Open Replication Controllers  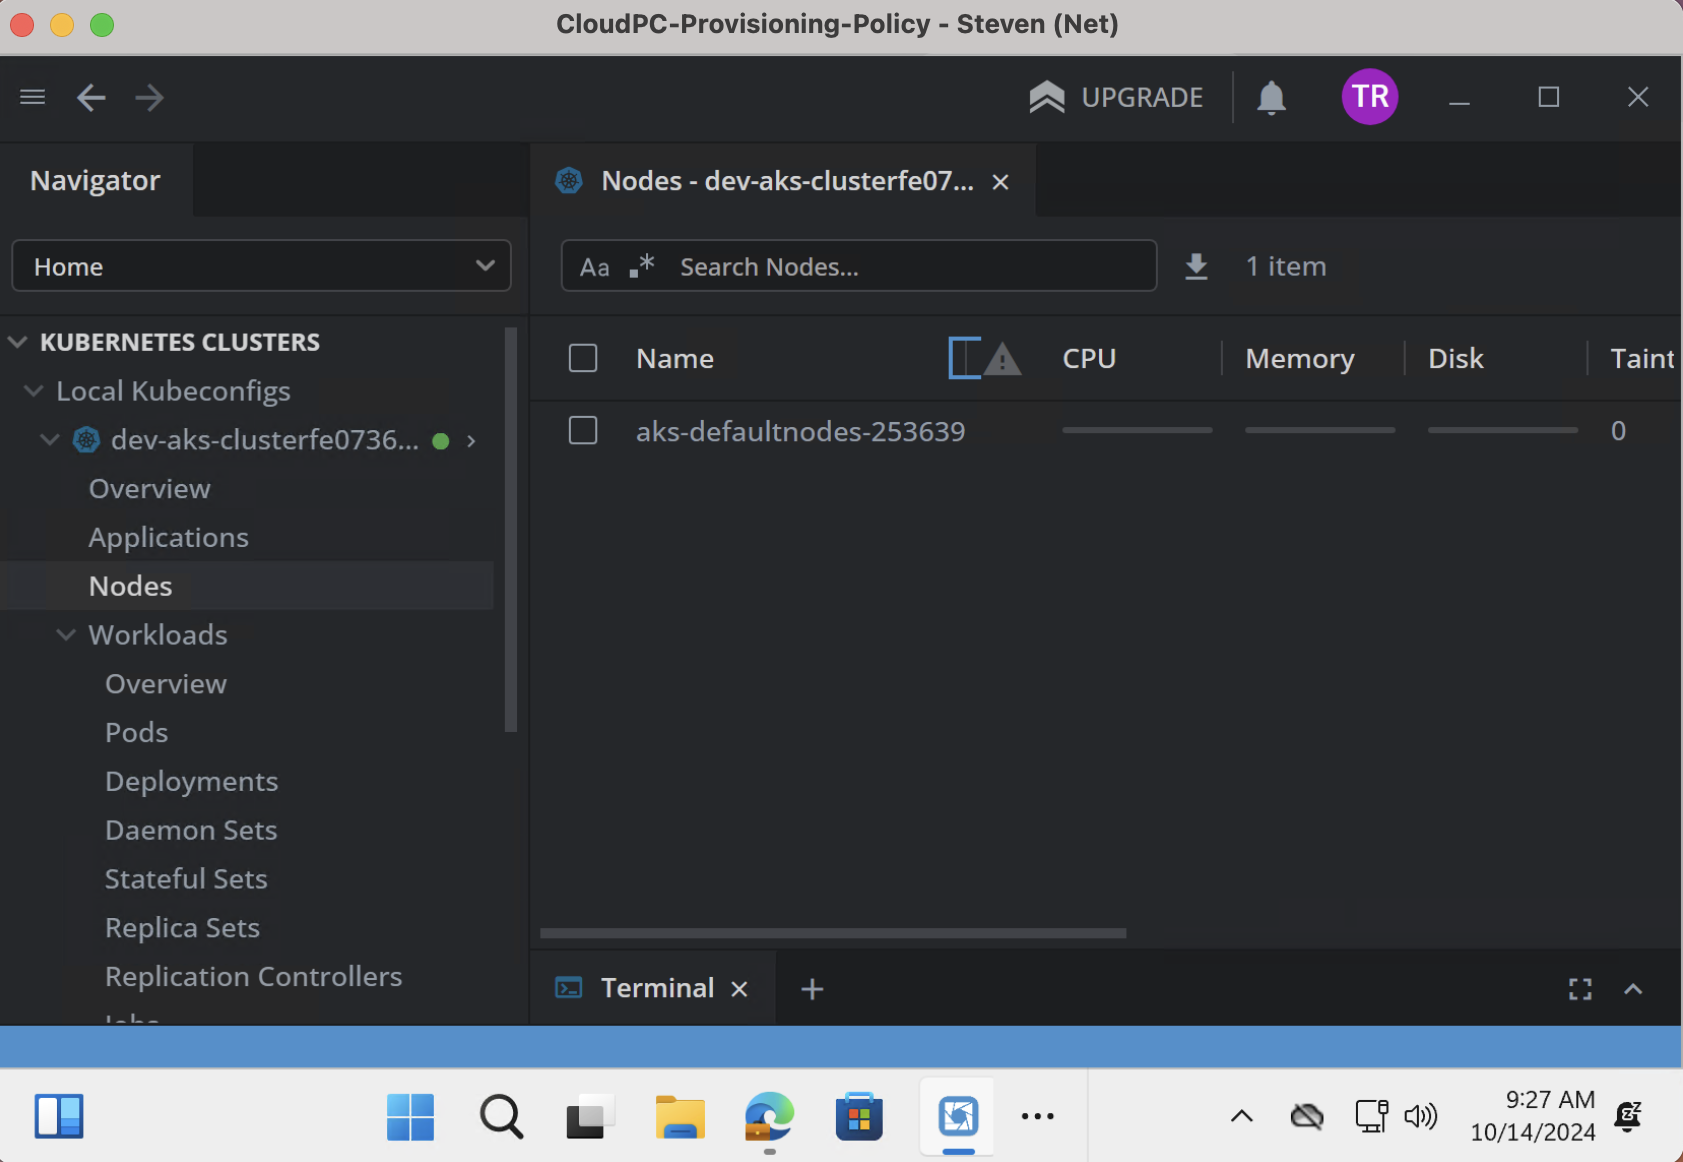tap(254, 976)
